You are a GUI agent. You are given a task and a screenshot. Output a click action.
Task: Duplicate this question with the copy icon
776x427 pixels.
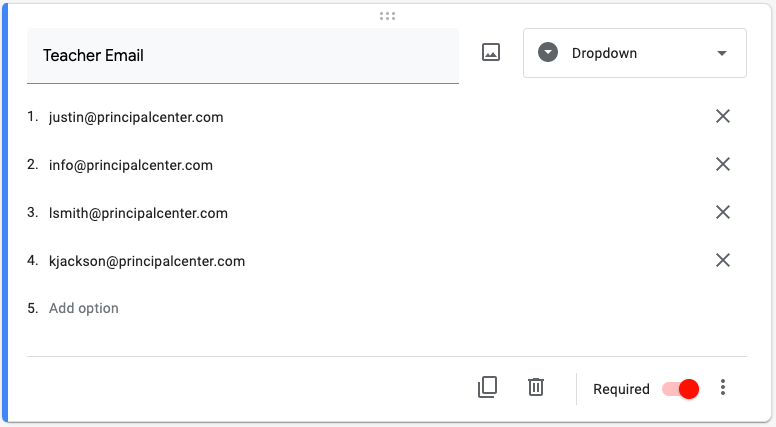(487, 387)
